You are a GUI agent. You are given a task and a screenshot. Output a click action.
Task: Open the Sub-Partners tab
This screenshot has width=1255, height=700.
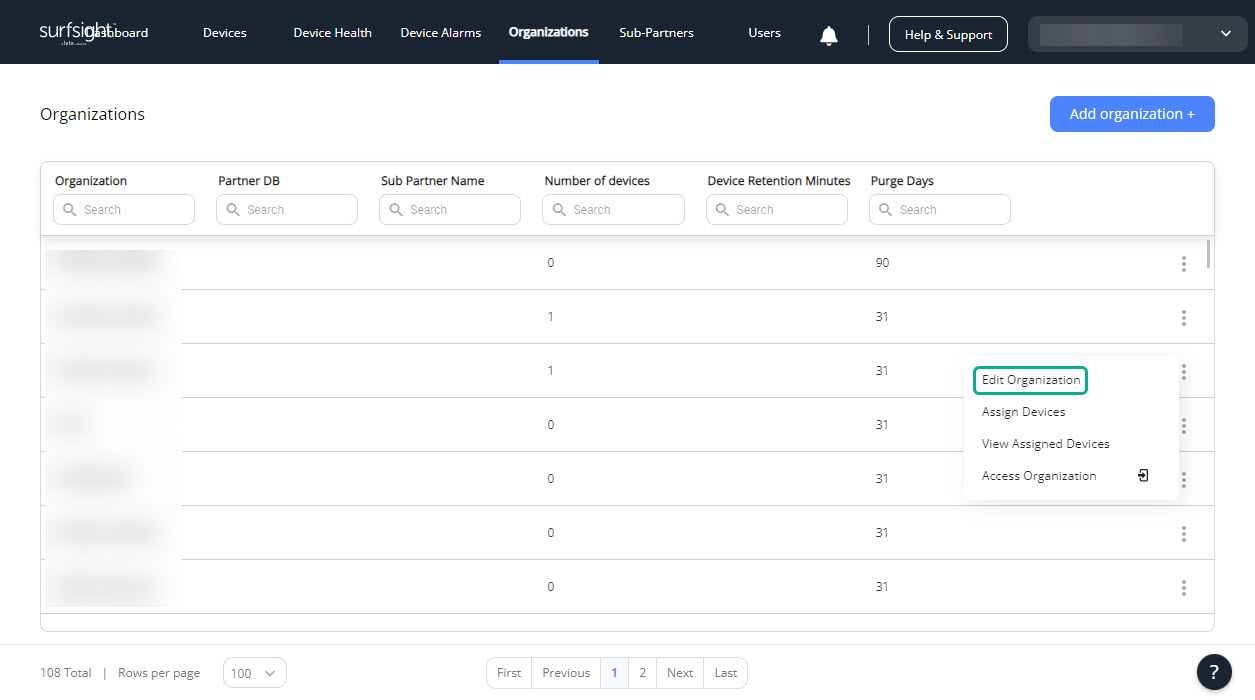click(656, 33)
